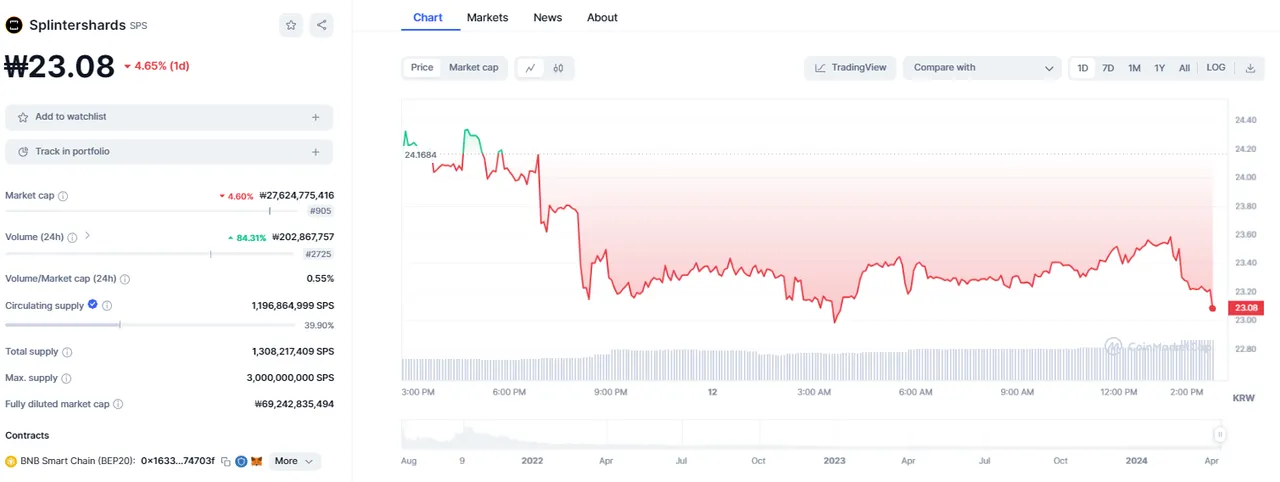Click the star favorite icon beside Splintershards
Viewport: 1280px width, 482px height.
click(291, 25)
